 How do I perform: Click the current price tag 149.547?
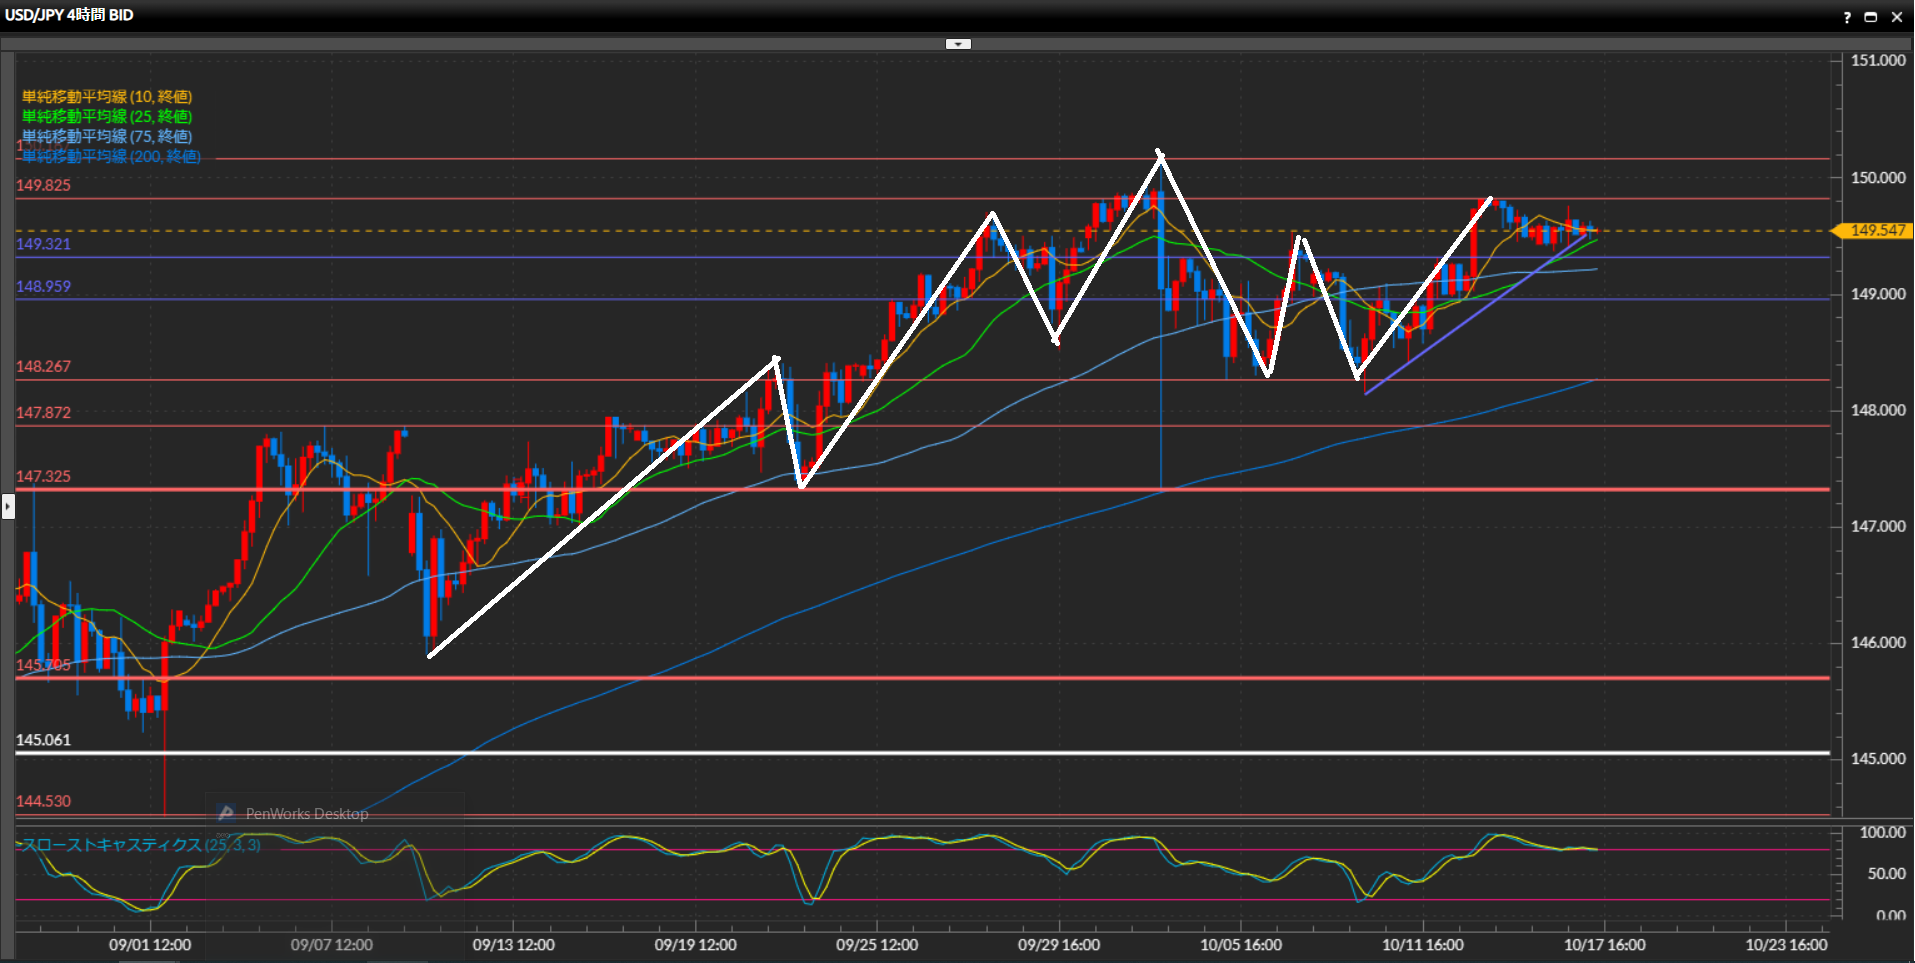coord(1876,231)
